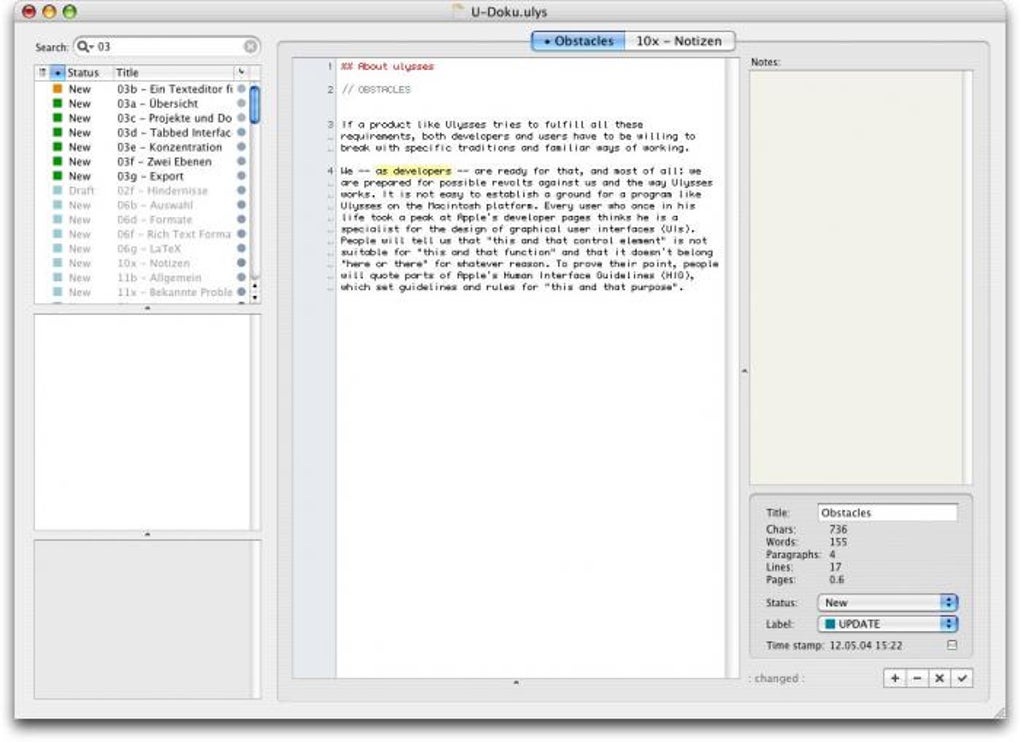Select document 03d – Tabbed Interfac
The image size is (1020, 742).
142,132
